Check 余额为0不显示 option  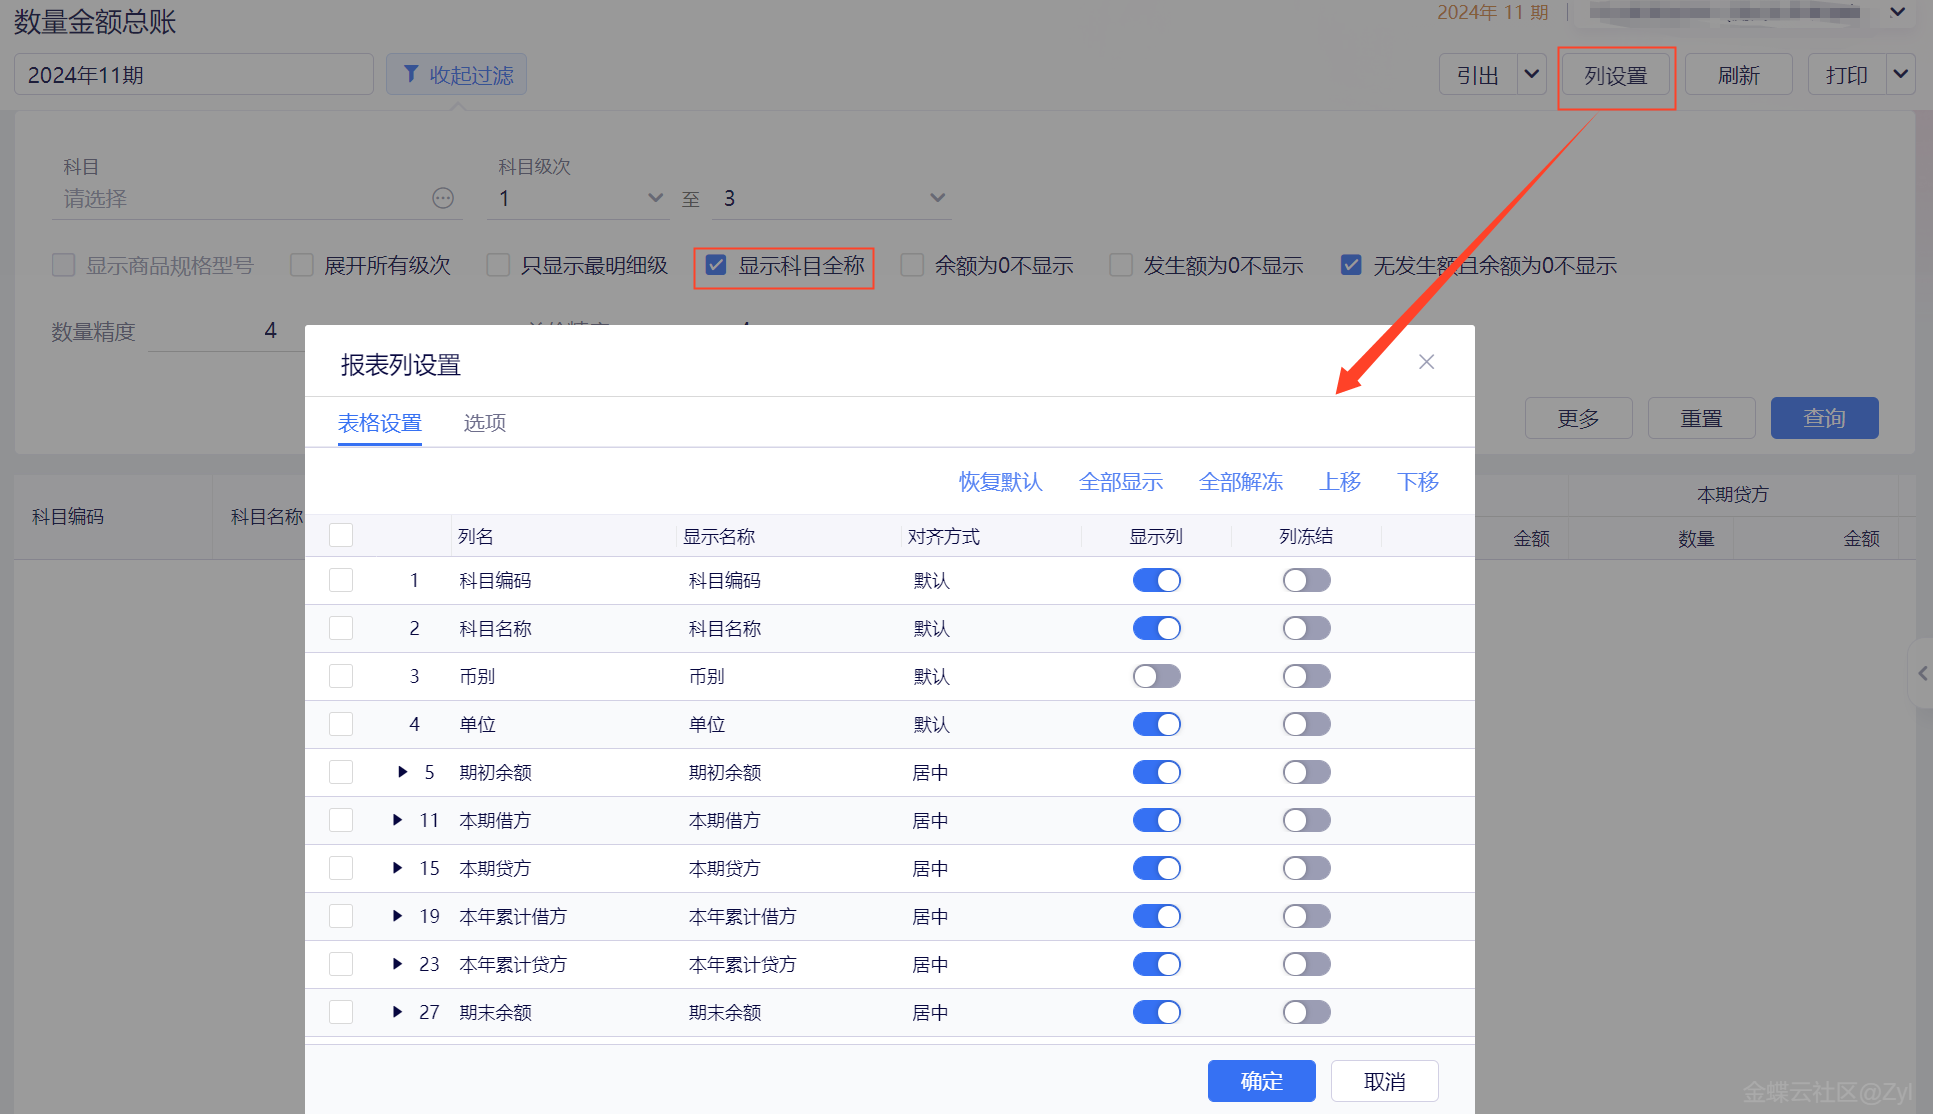(x=912, y=265)
